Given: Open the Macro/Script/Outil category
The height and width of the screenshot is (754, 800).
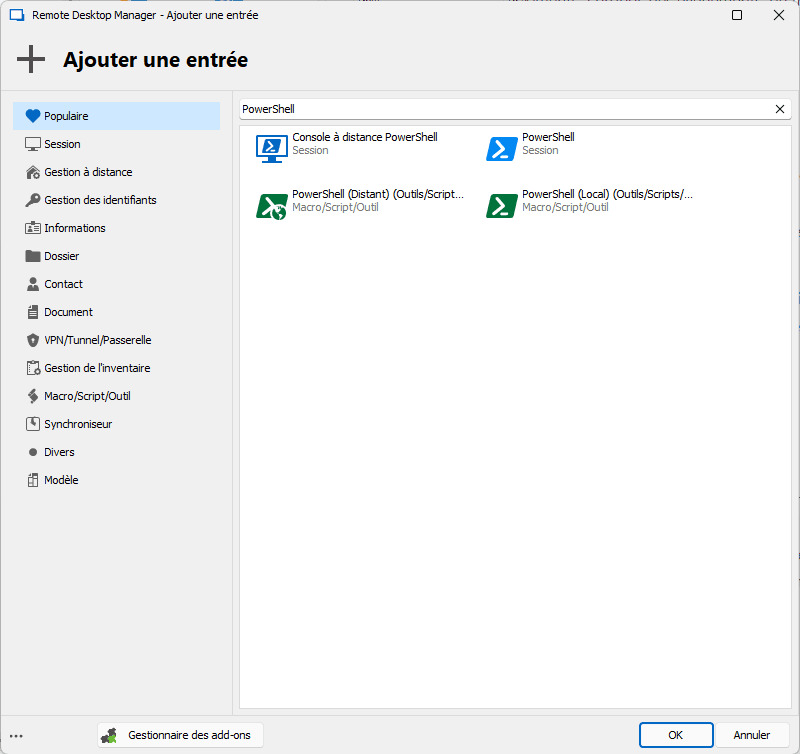Looking at the screenshot, I should [87, 396].
